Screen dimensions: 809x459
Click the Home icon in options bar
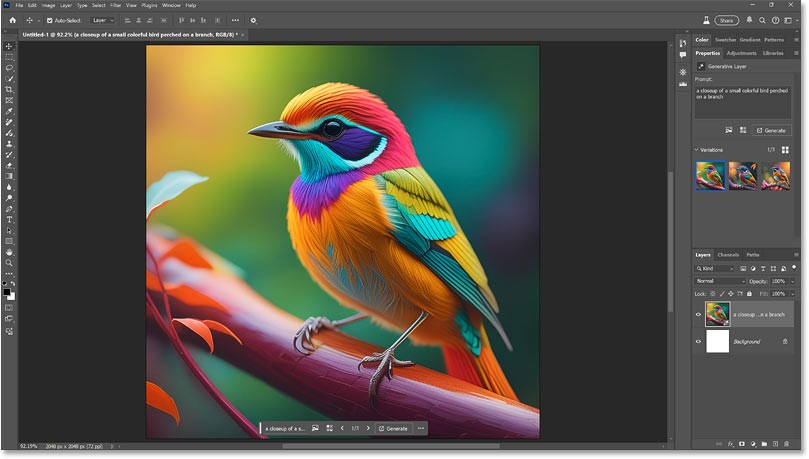(10, 20)
